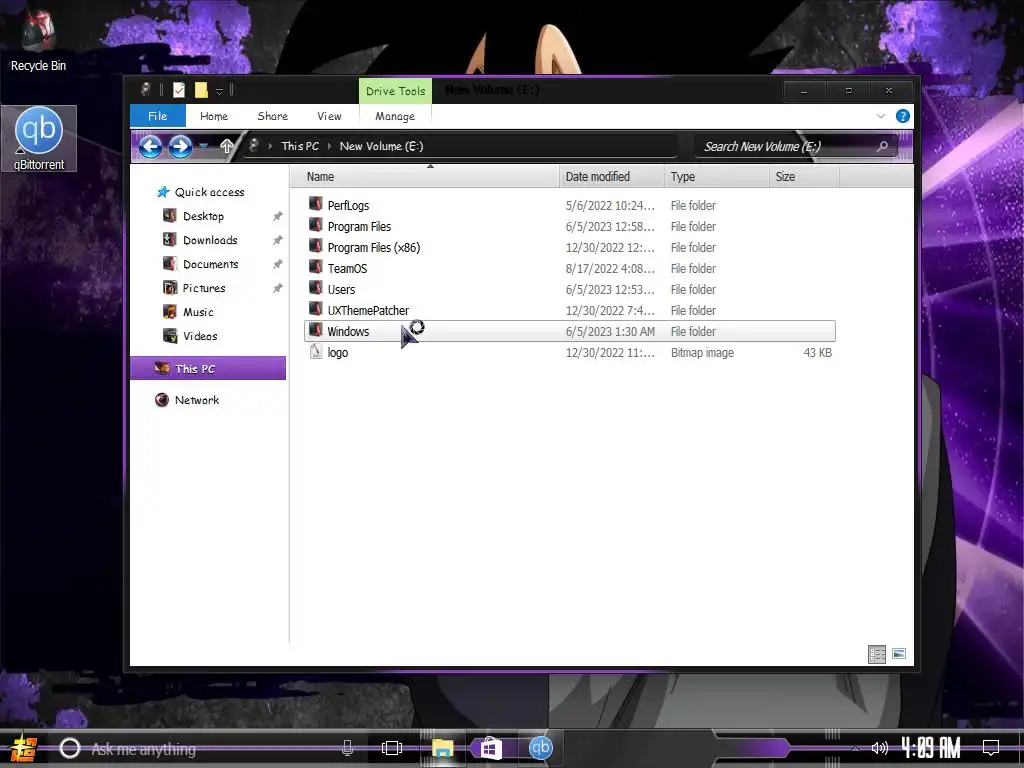Go up one folder level arrow
Screen dimensions: 1024x768
[227, 146]
